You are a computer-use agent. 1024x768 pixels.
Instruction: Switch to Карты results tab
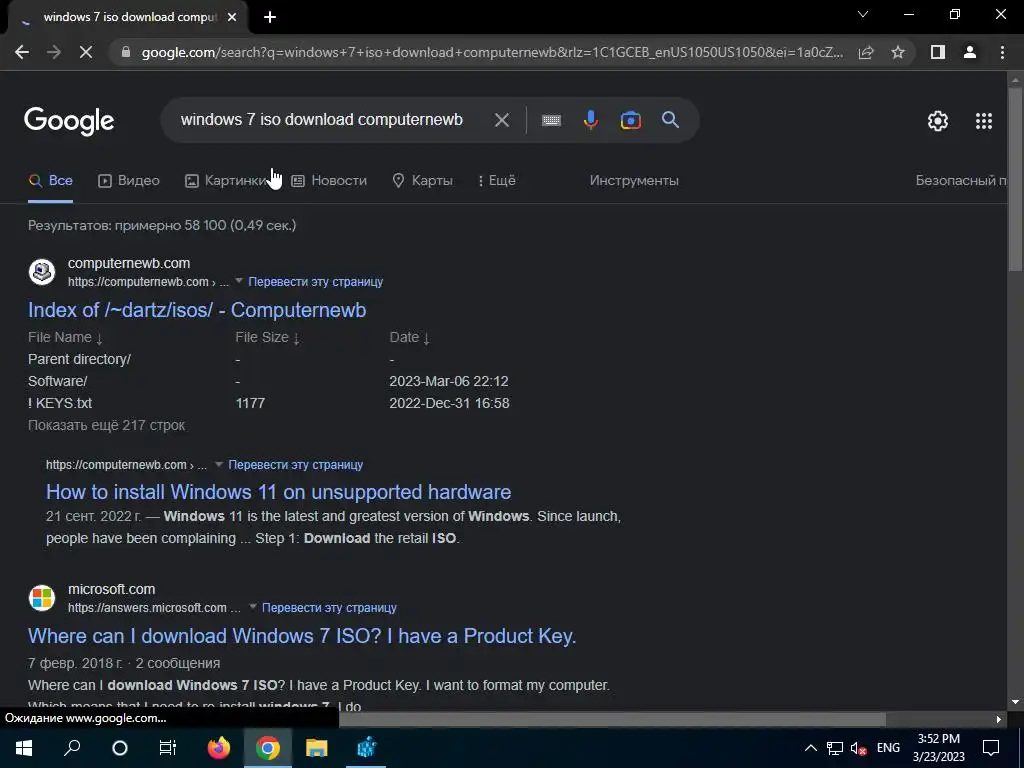[423, 180]
